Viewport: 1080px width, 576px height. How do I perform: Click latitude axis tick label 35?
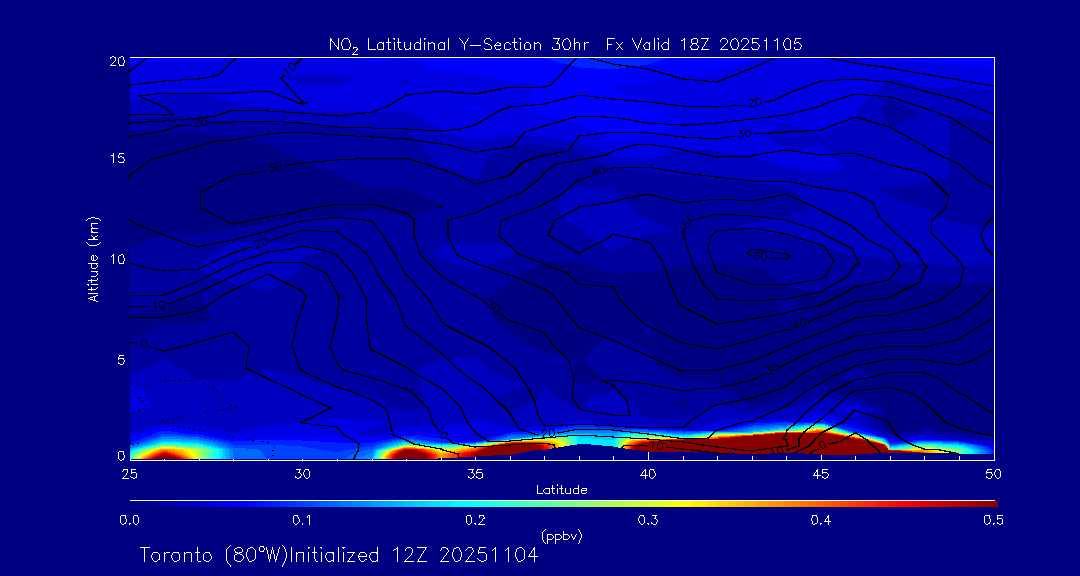(475, 473)
